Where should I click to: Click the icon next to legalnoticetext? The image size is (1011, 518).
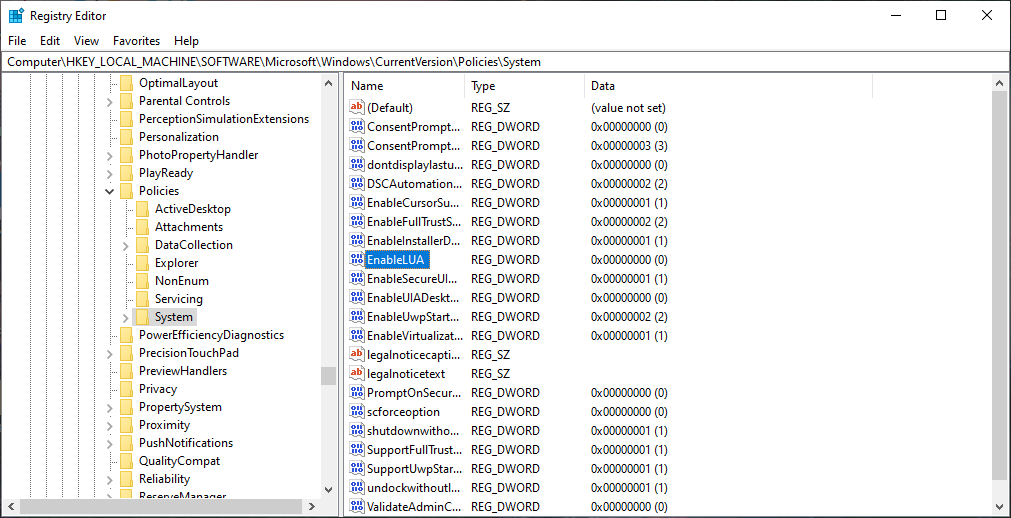(357, 373)
